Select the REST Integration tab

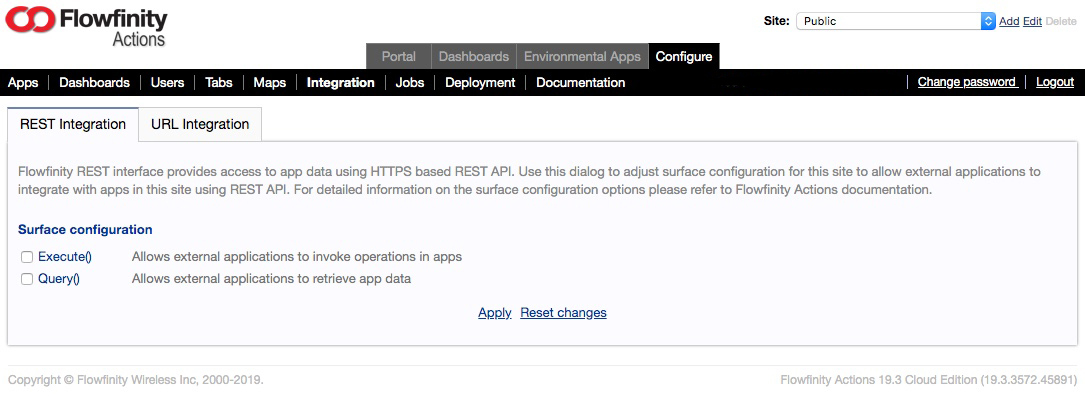tap(73, 125)
